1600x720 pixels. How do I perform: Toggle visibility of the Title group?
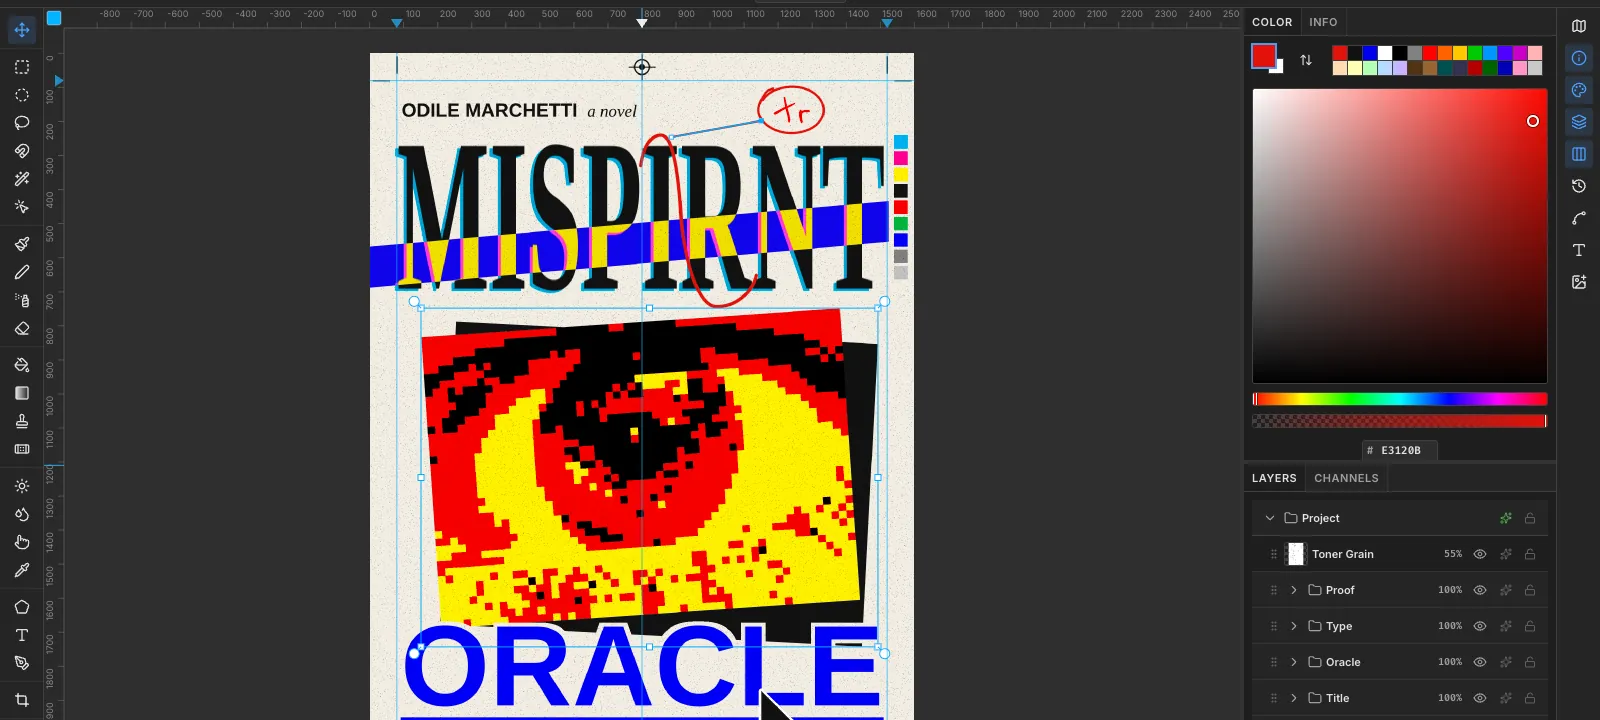coord(1480,698)
